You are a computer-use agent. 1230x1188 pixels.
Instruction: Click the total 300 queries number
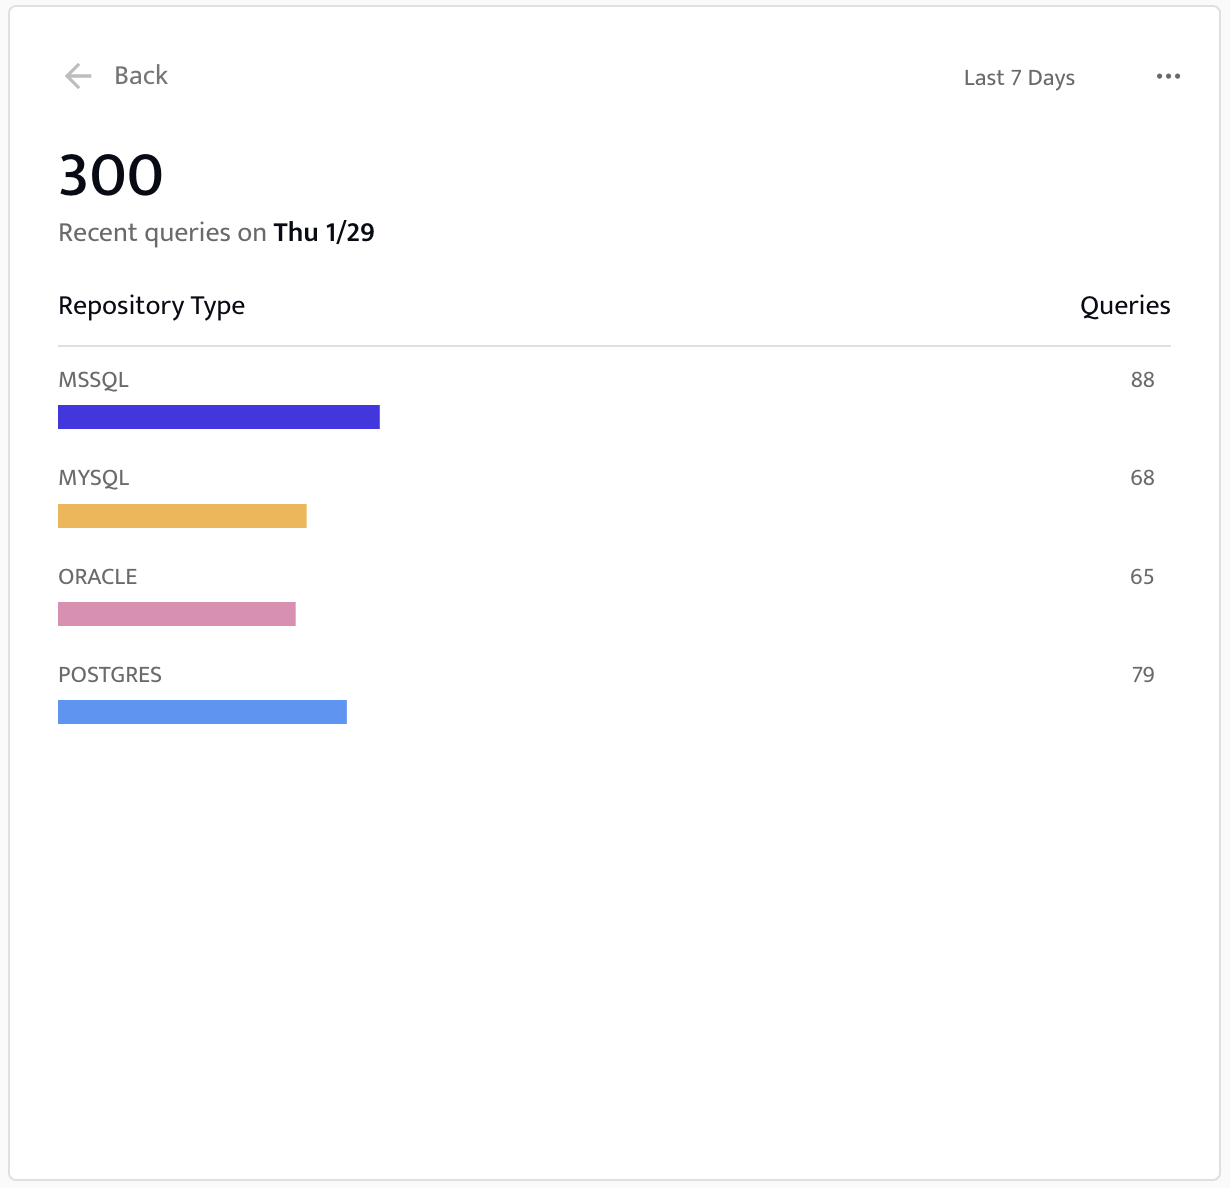coord(111,176)
